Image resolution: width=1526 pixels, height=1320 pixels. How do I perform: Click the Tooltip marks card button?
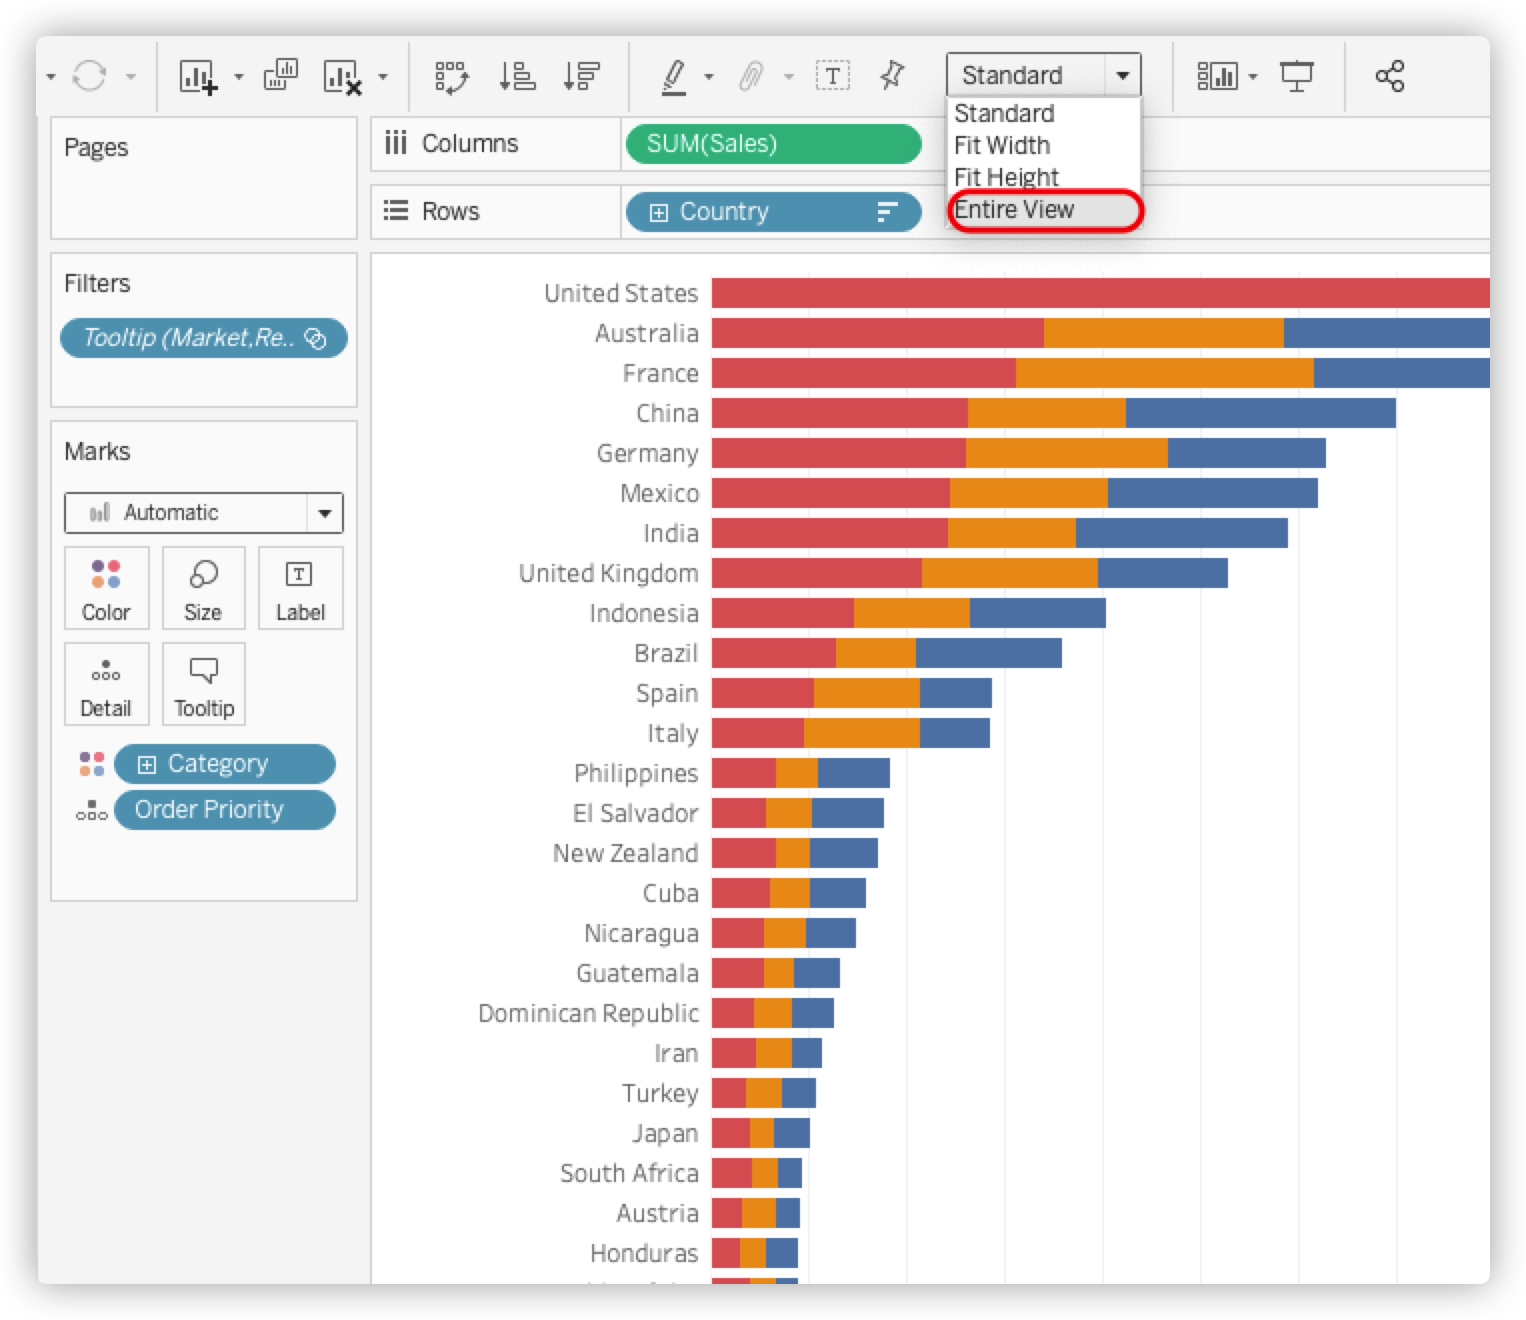pyautogui.click(x=203, y=684)
